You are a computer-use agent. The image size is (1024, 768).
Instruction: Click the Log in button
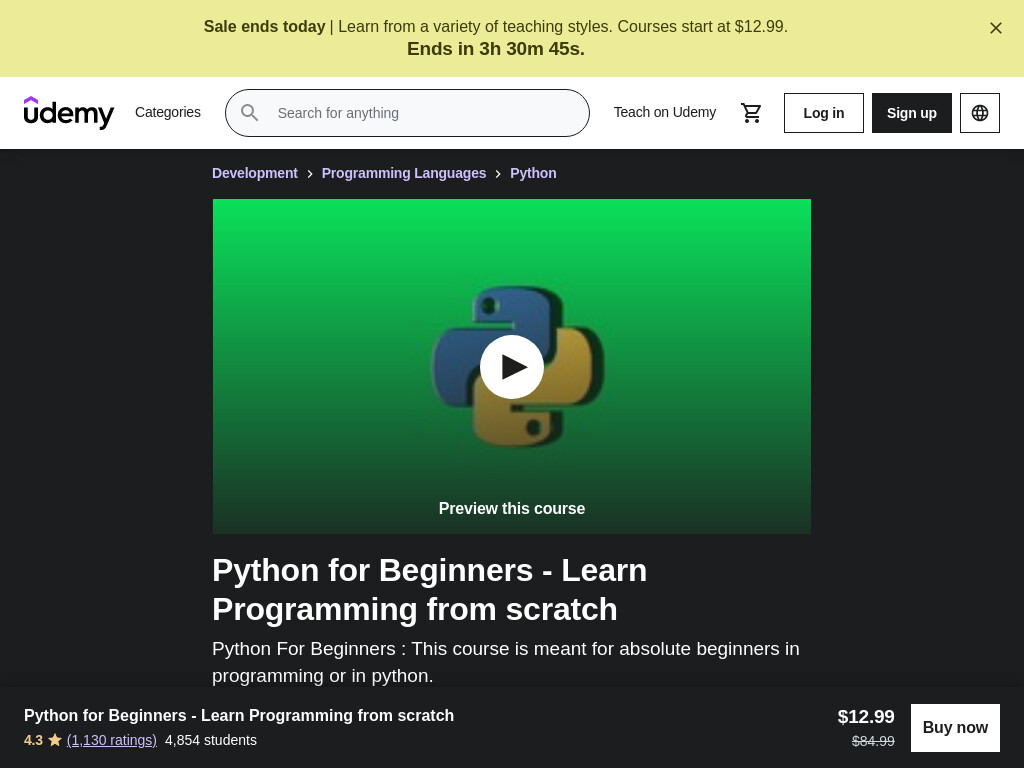(x=824, y=113)
